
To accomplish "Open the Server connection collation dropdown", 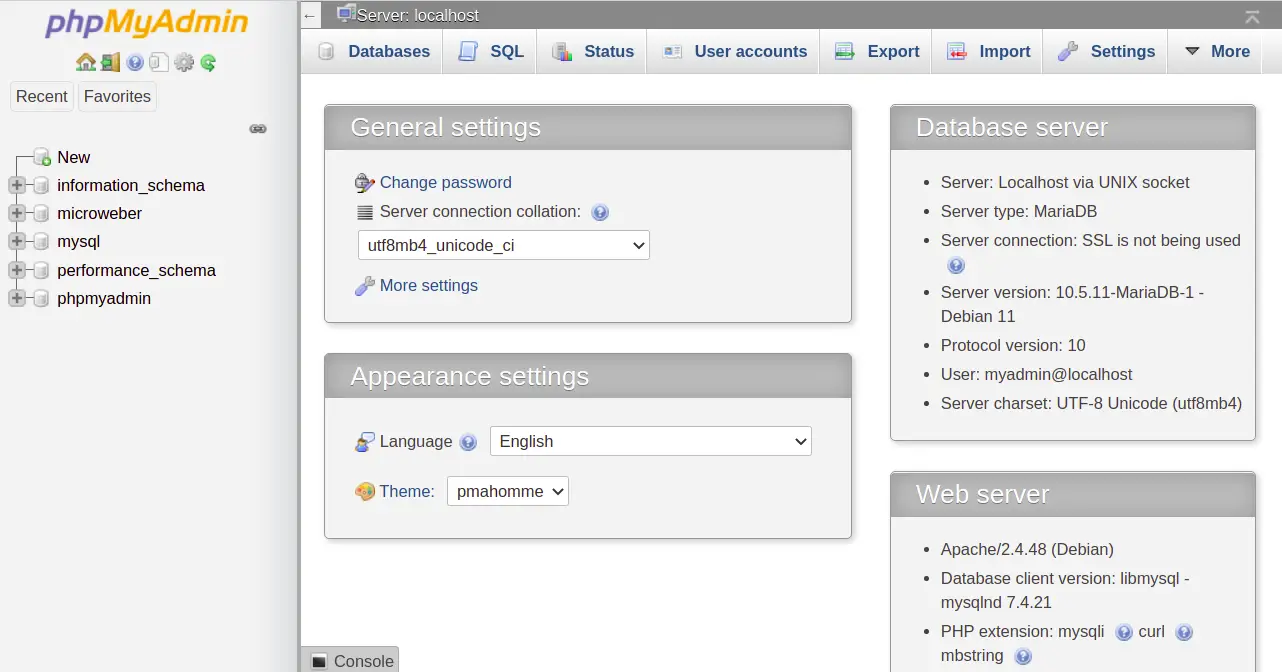I will coord(503,244).
